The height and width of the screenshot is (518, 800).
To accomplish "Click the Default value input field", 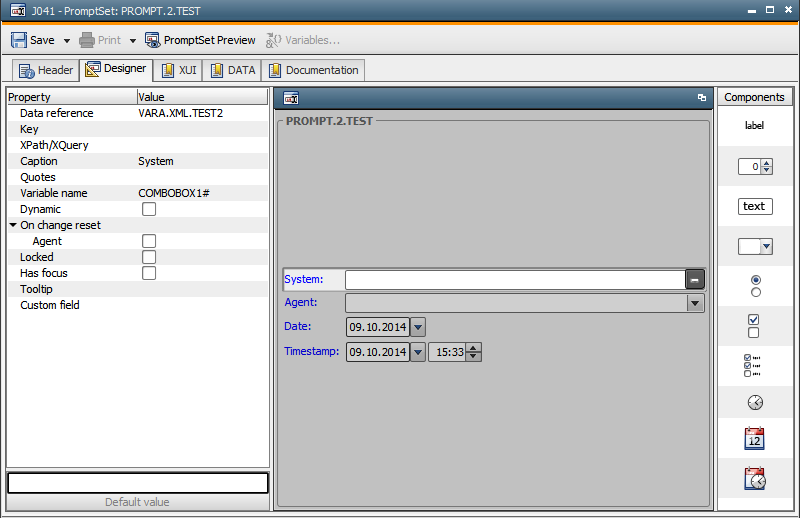I will pos(138,483).
